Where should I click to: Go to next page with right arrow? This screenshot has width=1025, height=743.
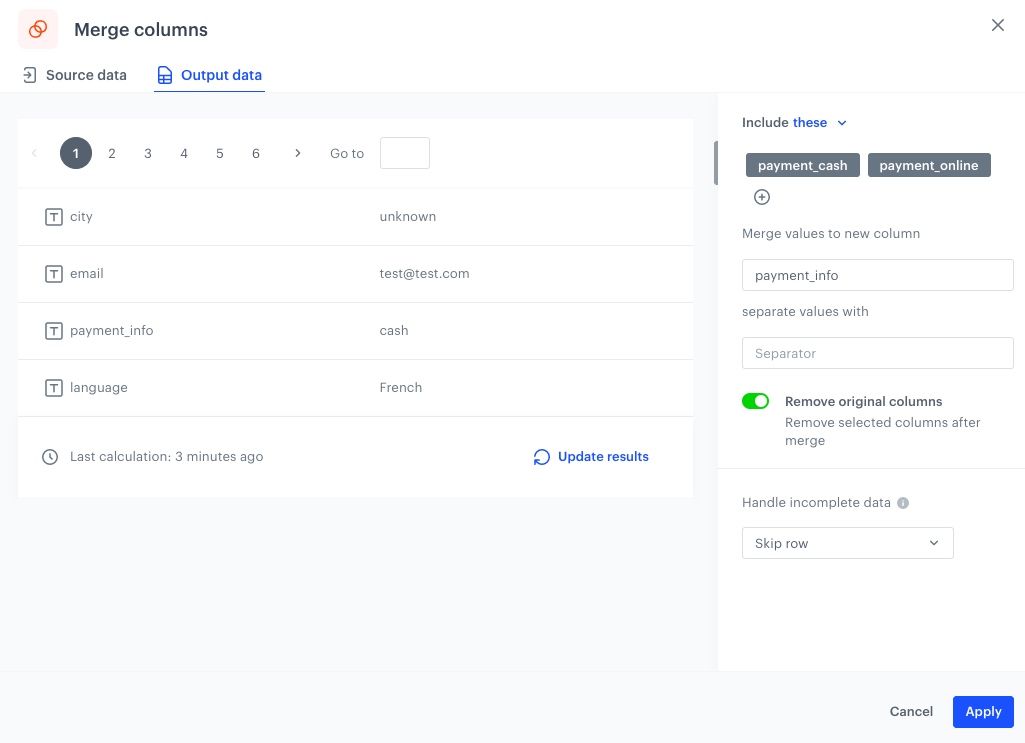point(297,153)
